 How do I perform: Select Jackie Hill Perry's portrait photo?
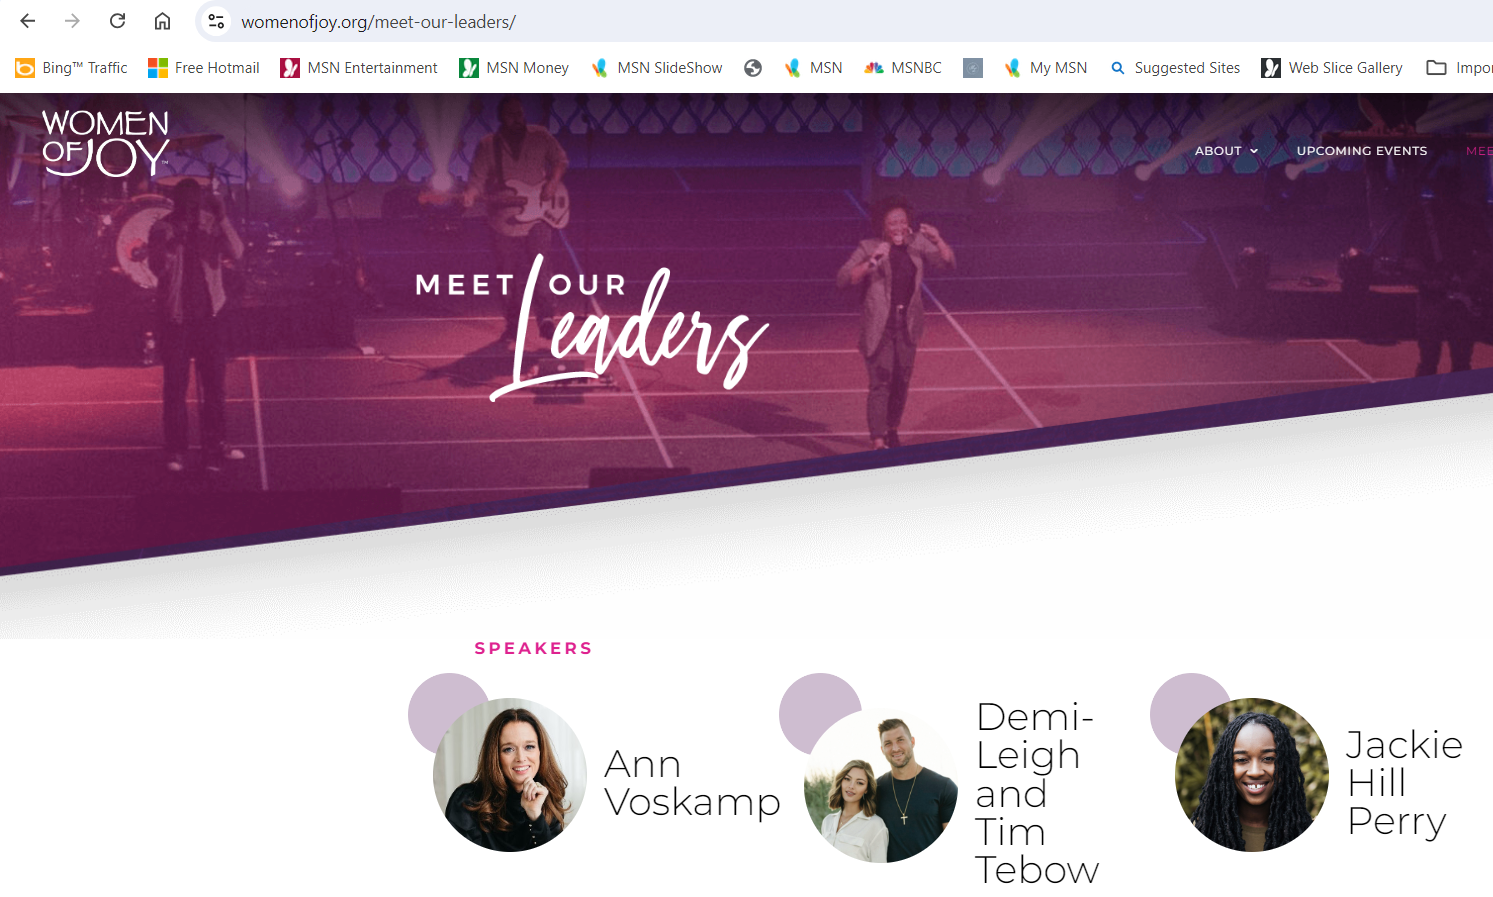coord(1252,775)
